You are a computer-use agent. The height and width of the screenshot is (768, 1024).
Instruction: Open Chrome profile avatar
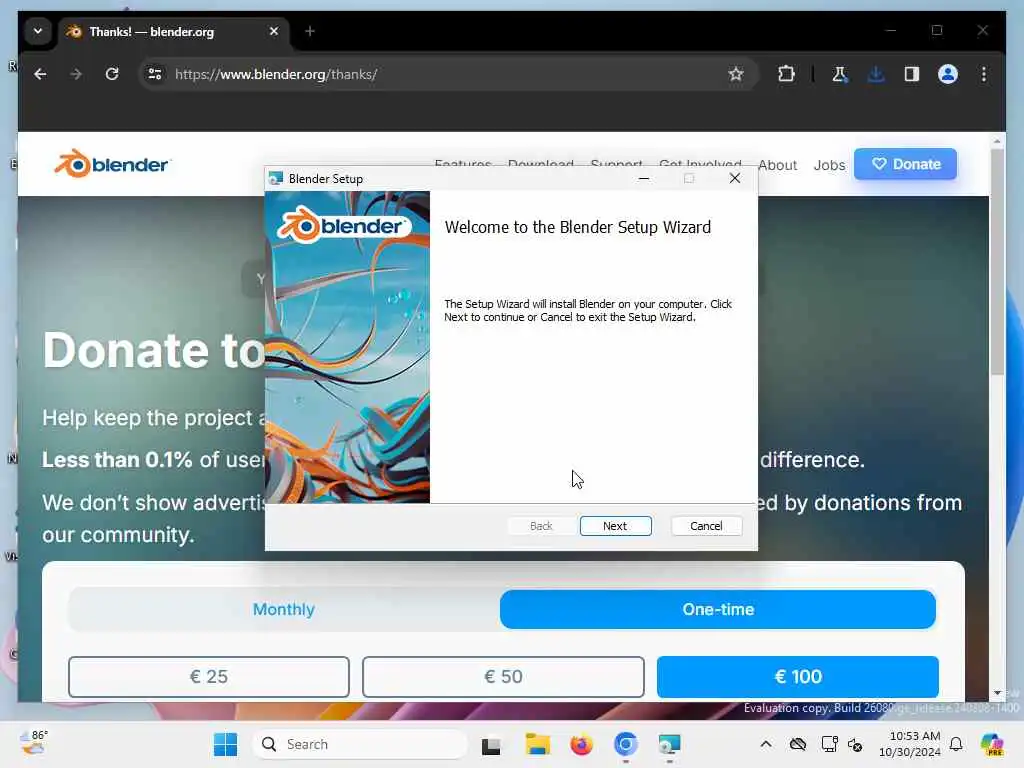click(x=948, y=74)
